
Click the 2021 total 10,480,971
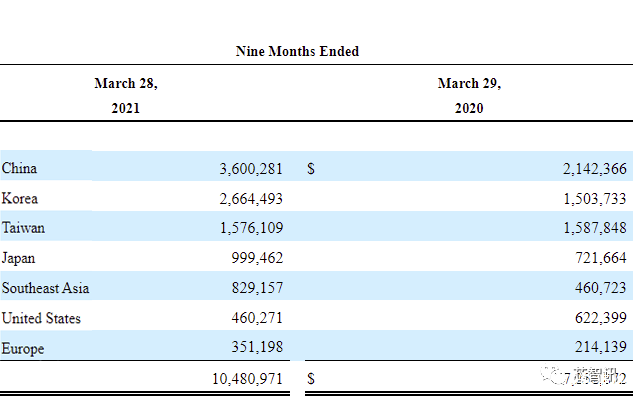tap(247, 379)
